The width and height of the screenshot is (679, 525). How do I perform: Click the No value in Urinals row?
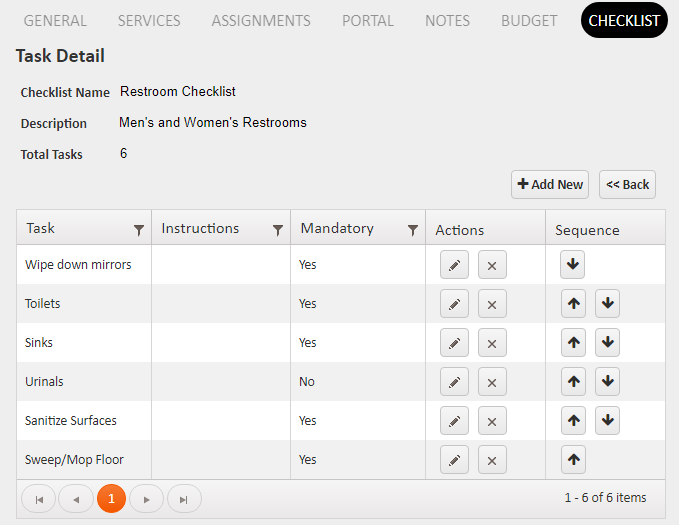[307, 381]
